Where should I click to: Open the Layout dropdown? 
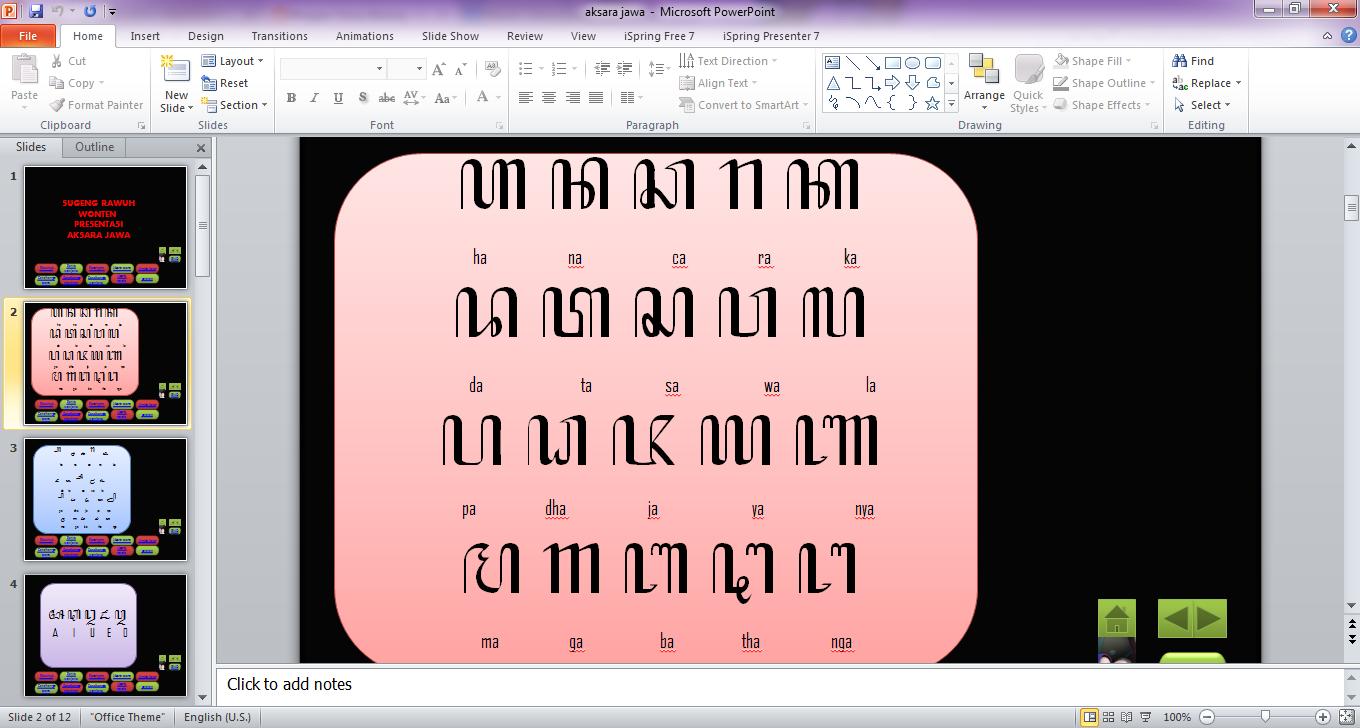point(233,61)
